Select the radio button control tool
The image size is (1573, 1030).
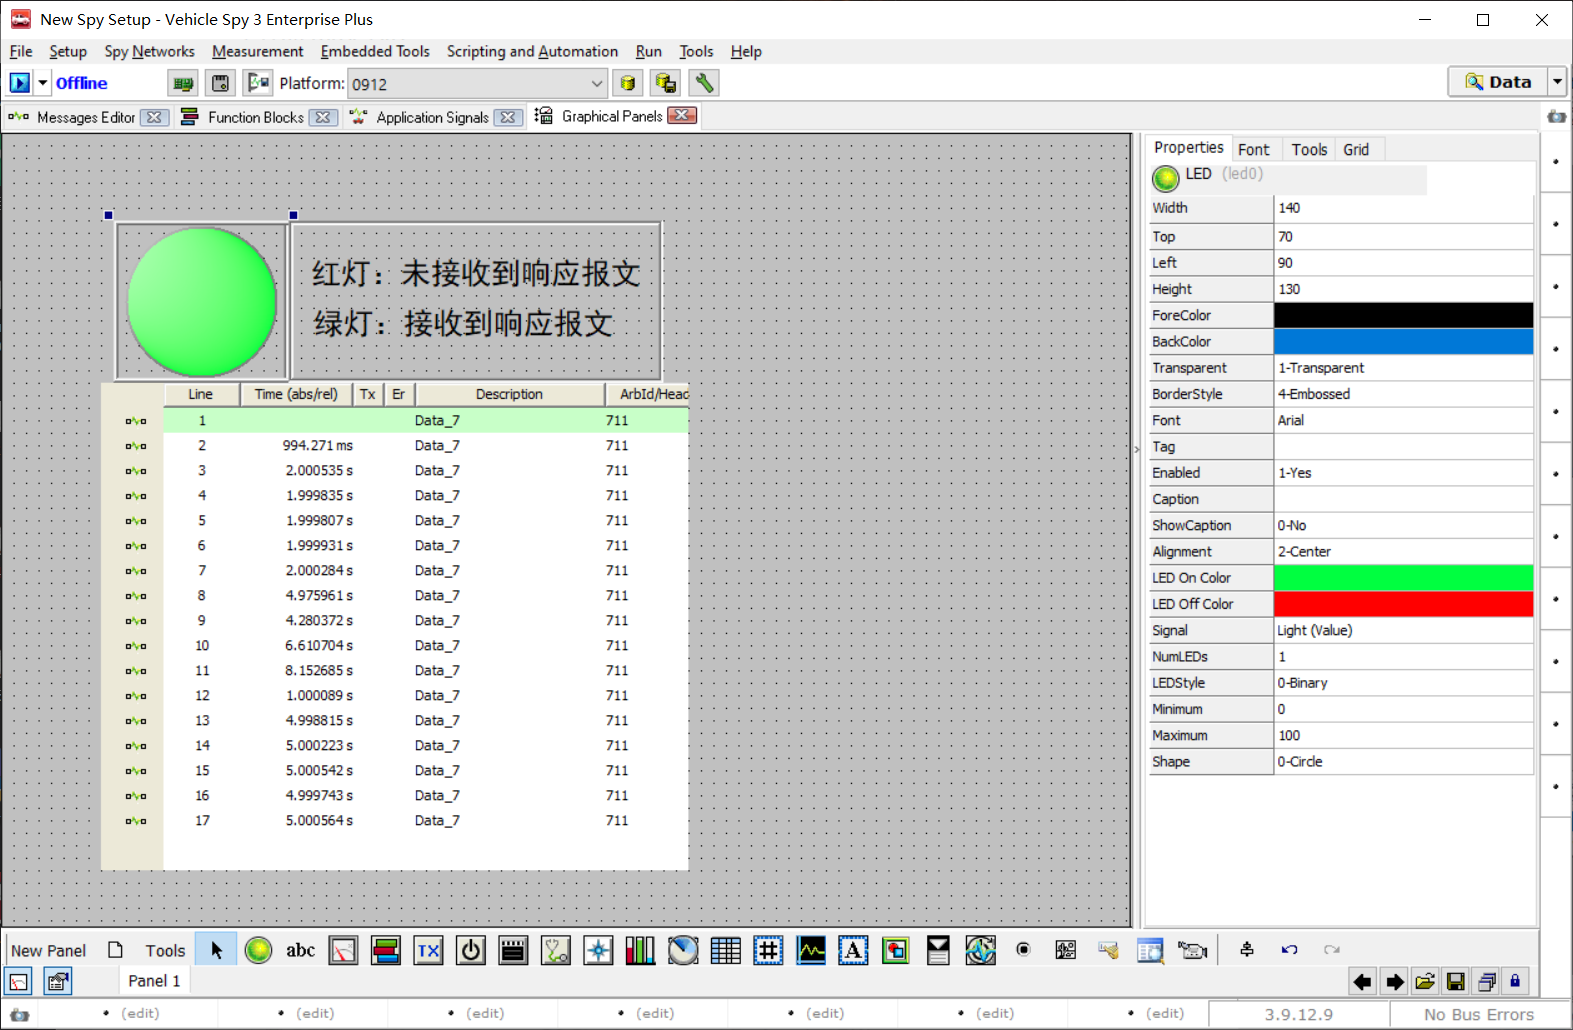point(1023,950)
